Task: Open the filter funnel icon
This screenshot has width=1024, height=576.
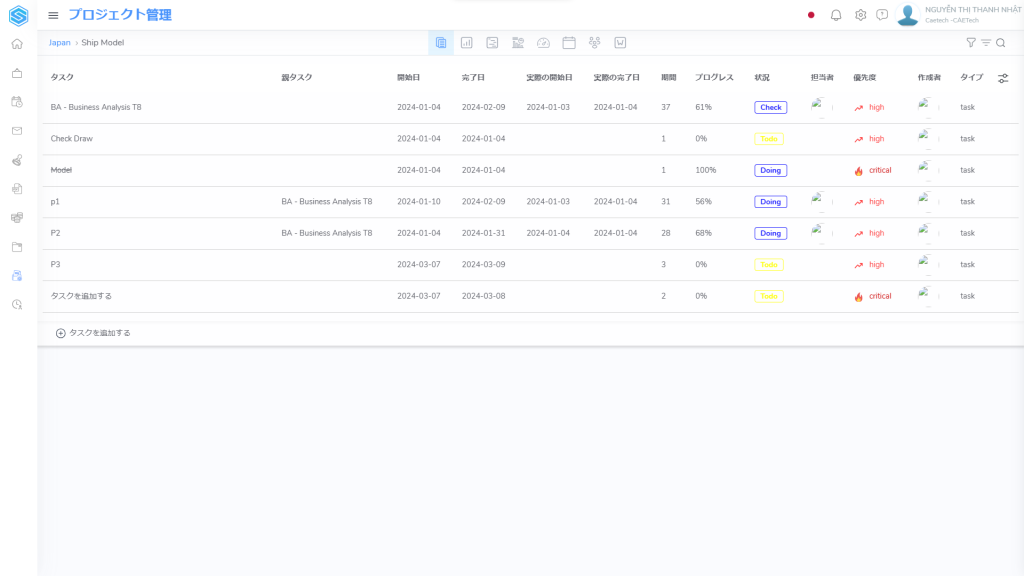Action: [971, 43]
